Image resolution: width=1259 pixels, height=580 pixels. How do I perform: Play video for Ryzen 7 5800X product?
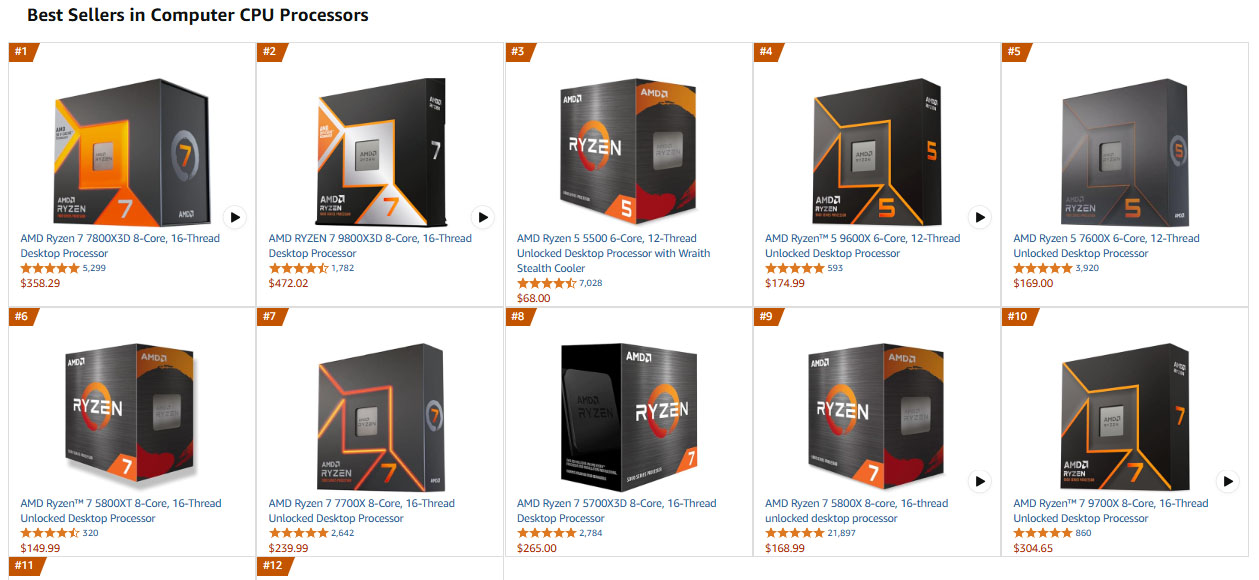pos(980,481)
